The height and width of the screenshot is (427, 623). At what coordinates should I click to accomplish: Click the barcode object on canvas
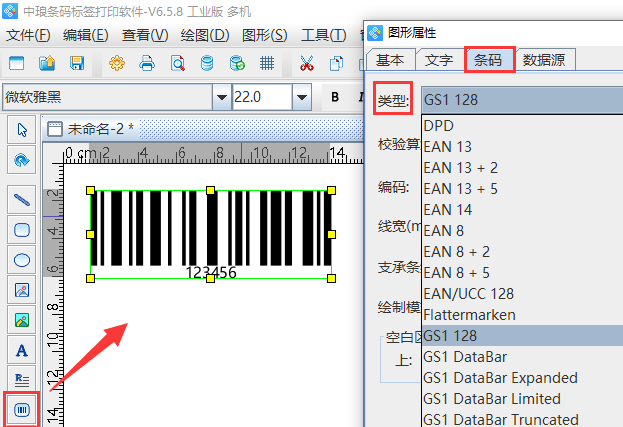[210, 228]
